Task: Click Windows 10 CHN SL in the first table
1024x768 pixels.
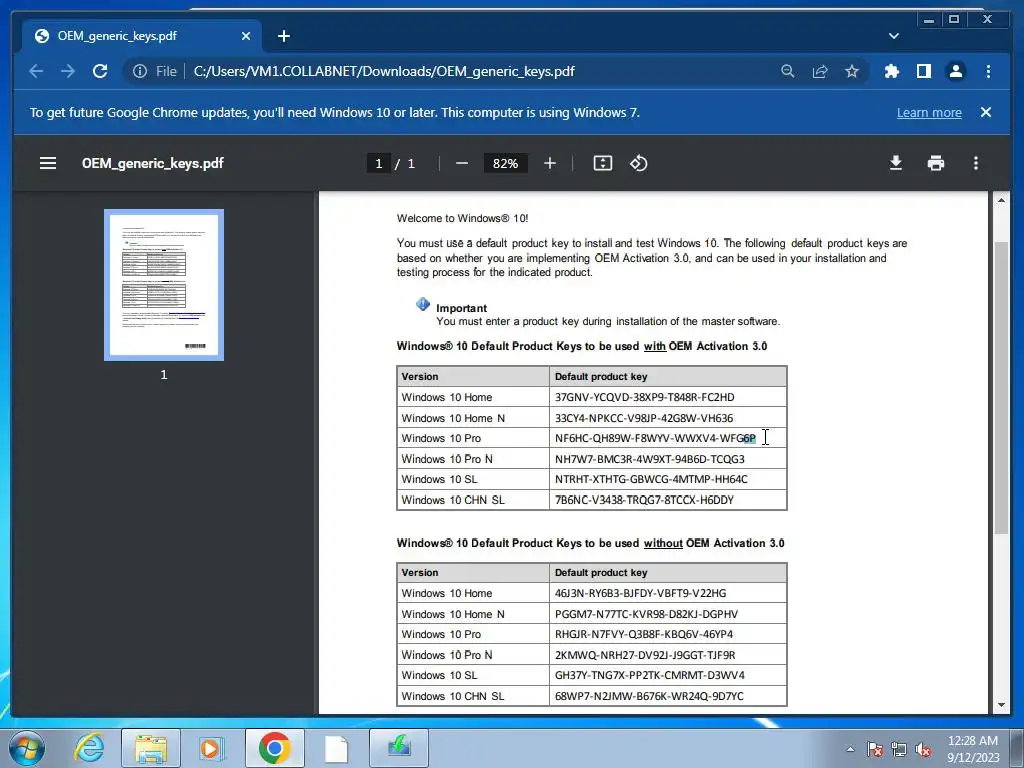Action: 453,500
